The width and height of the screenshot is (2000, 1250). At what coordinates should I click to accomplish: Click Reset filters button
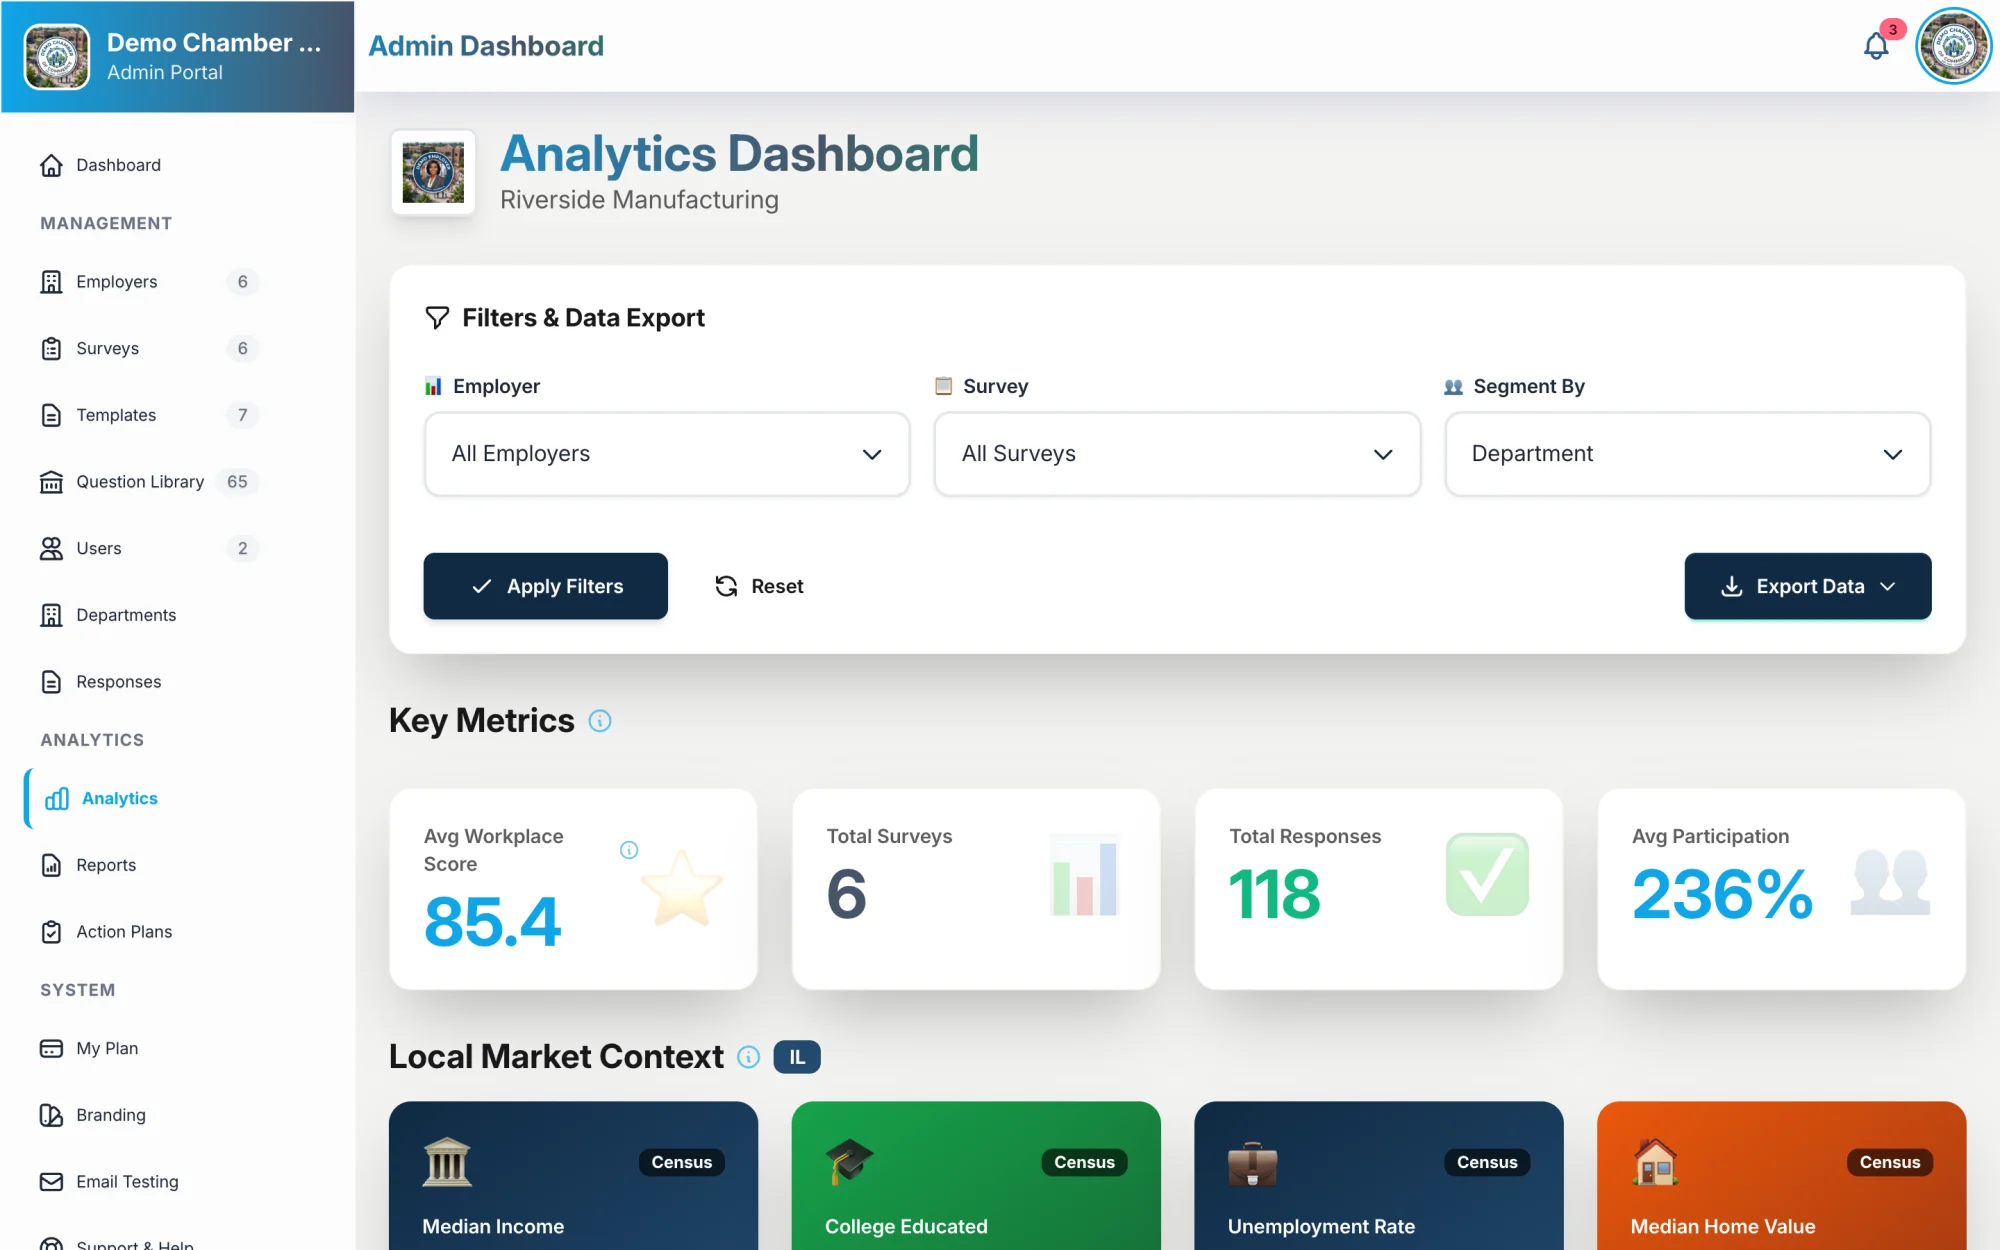click(x=760, y=586)
